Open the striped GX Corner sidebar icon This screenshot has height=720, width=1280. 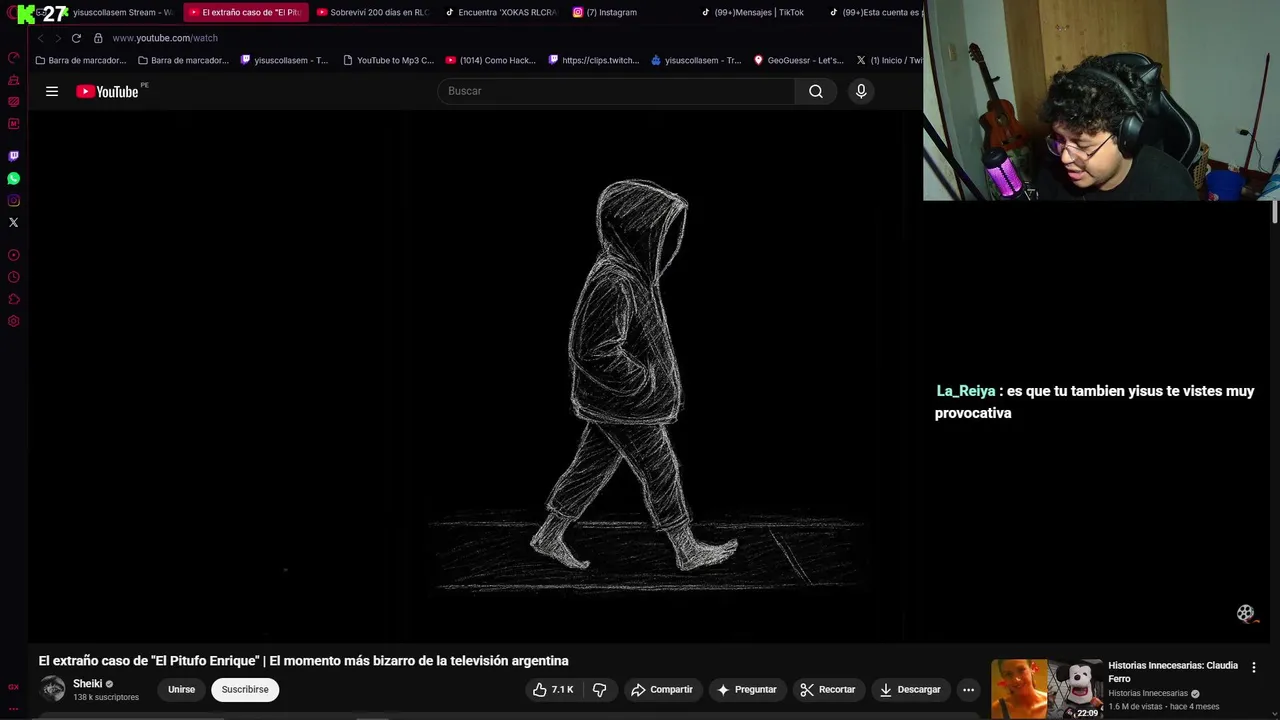(14, 102)
